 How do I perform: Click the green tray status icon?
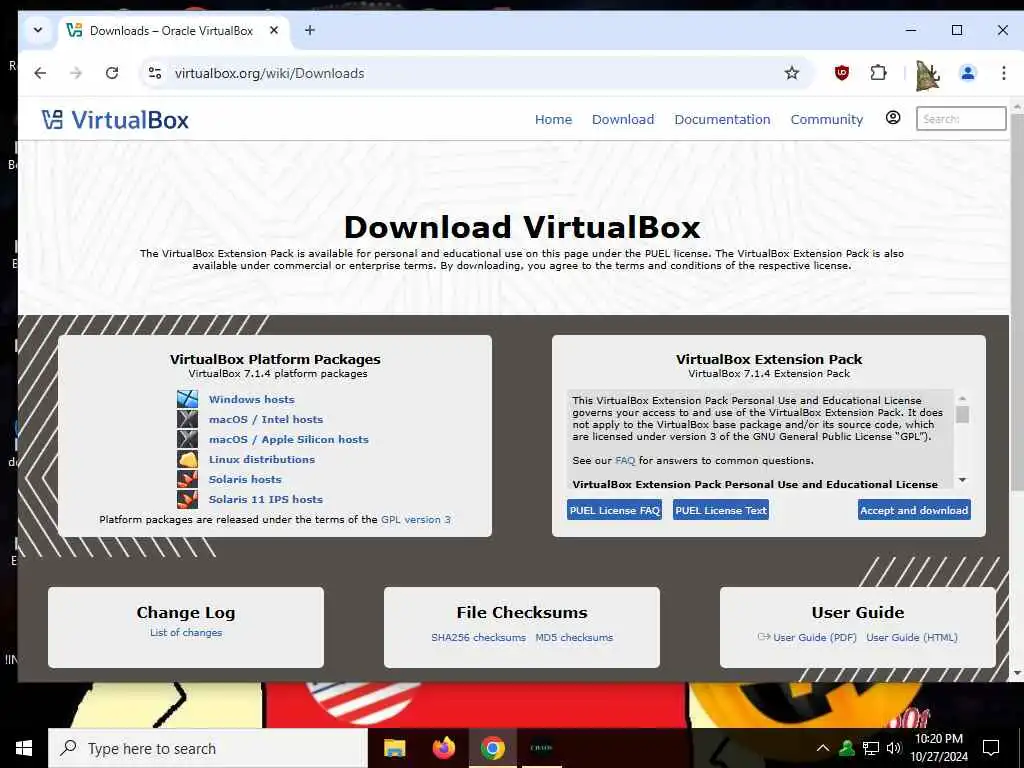[x=847, y=748]
